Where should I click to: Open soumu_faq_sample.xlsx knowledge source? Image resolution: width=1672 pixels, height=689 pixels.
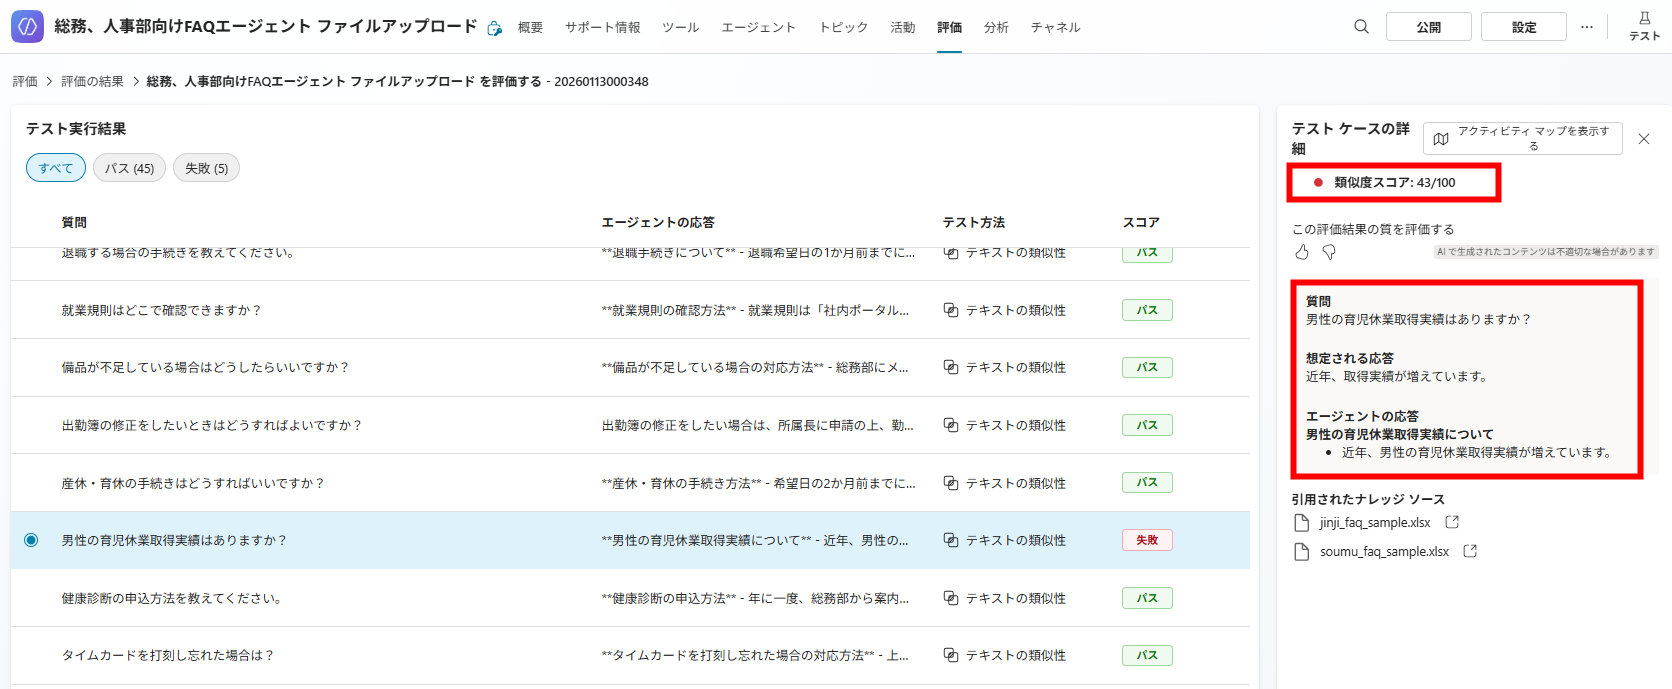[1384, 552]
